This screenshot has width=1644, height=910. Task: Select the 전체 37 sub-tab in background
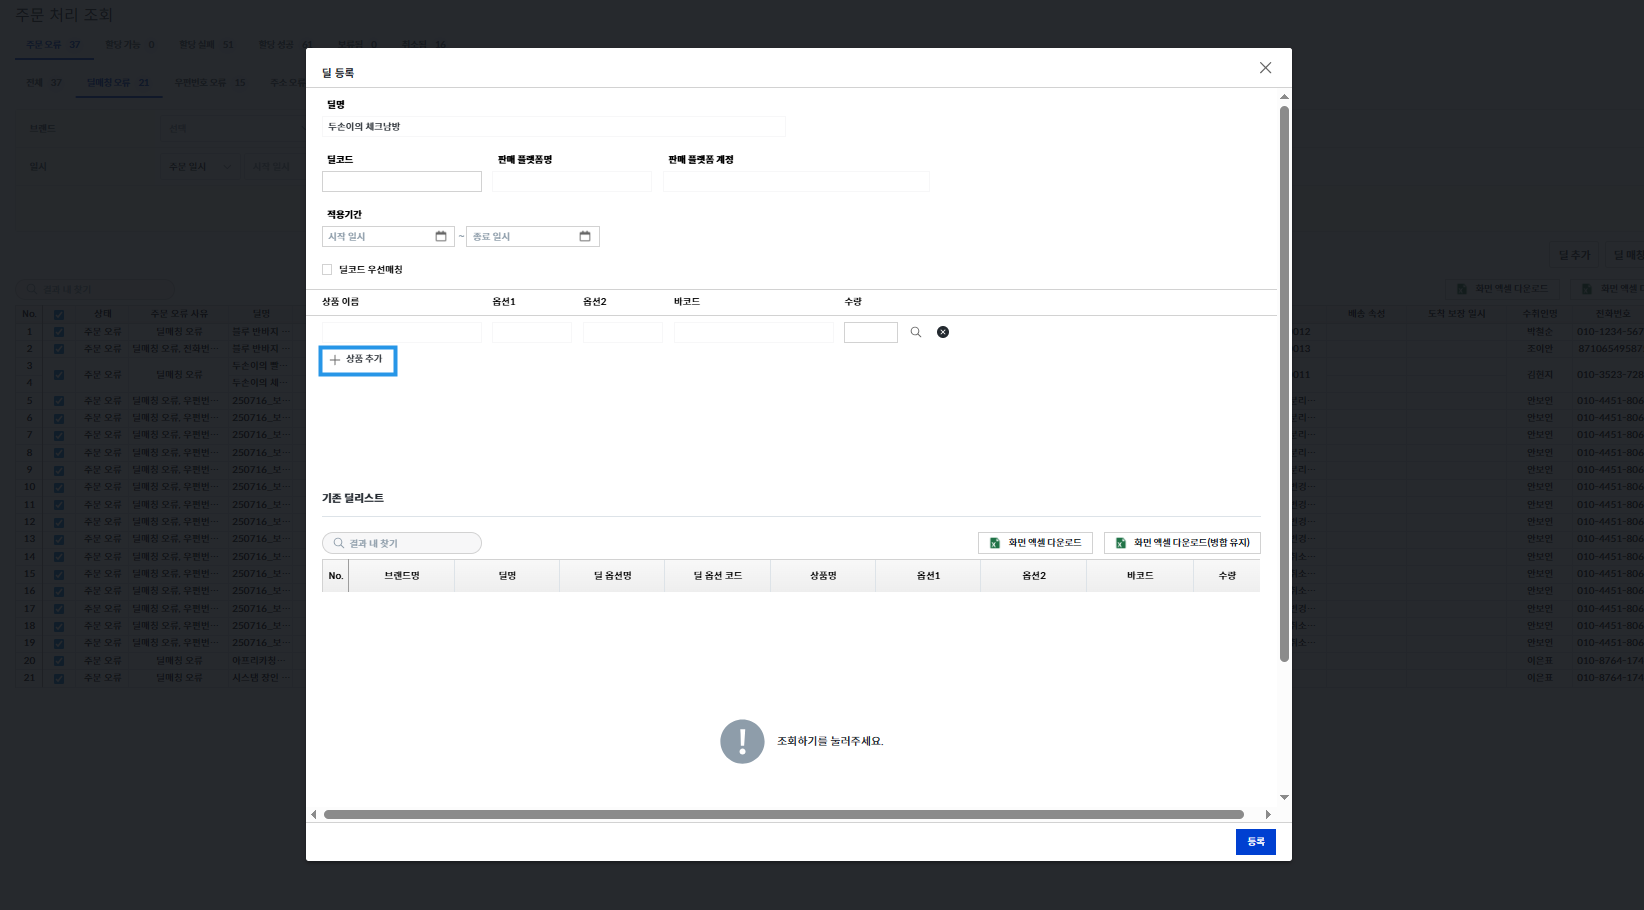(x=44, y=83)
